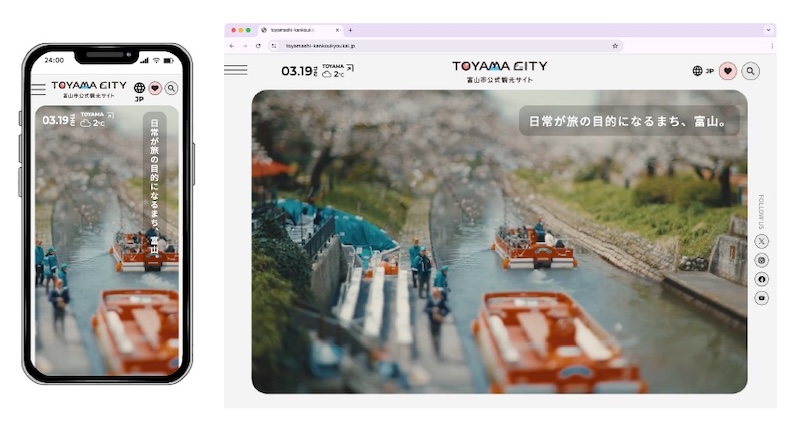Open the Instagram social link
Image resolution: width=800 pixels, height=428 pixels.
[x=762, y=260]
